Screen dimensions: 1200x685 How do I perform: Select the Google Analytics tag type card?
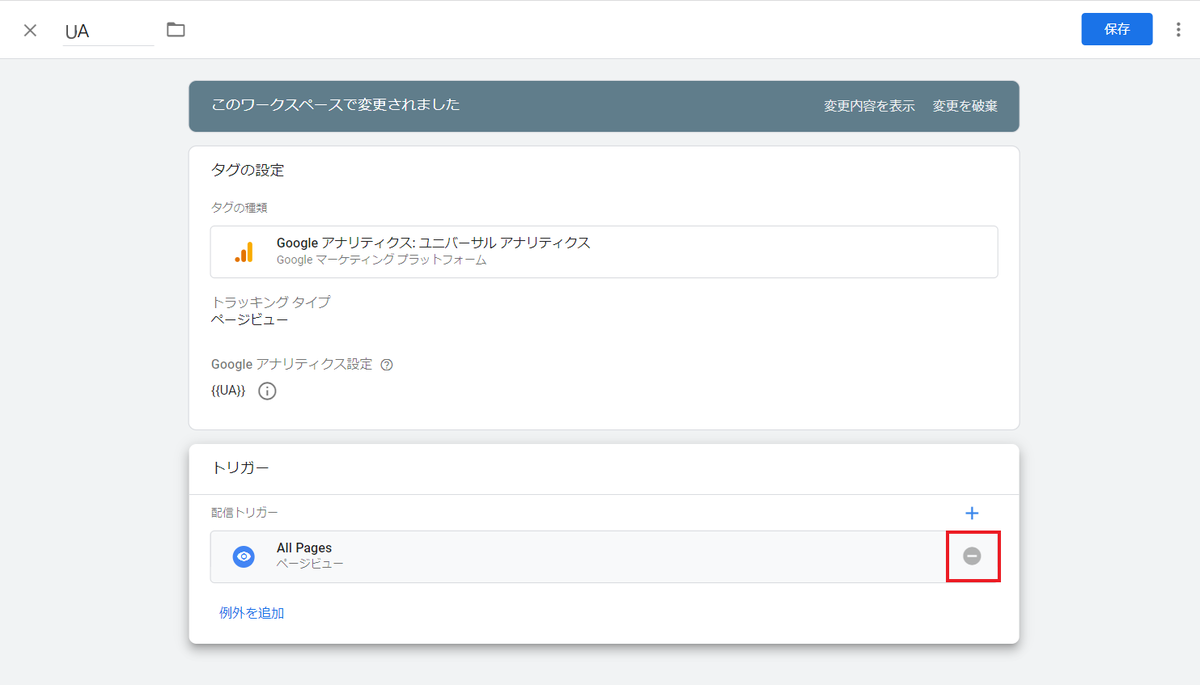tap(604, 252)
